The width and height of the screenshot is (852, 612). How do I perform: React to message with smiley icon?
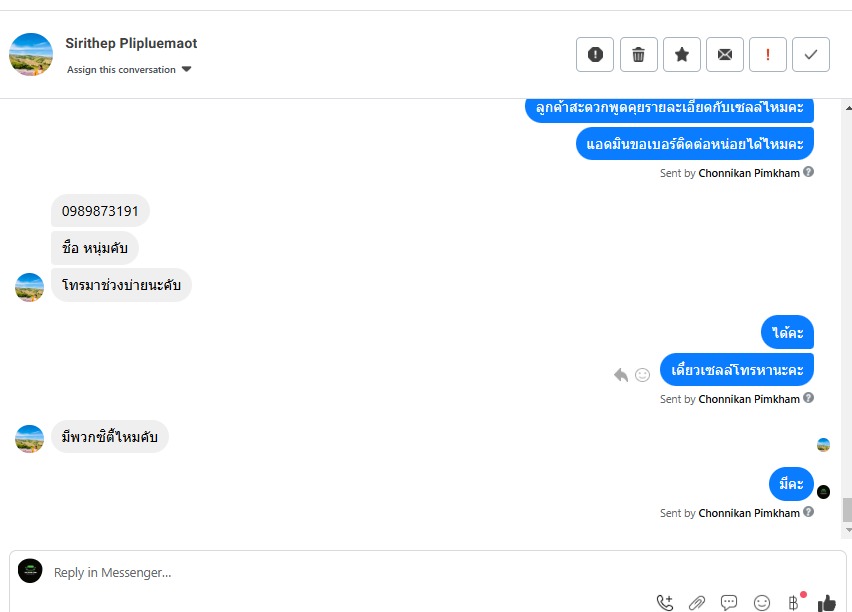tap(642, 375)
